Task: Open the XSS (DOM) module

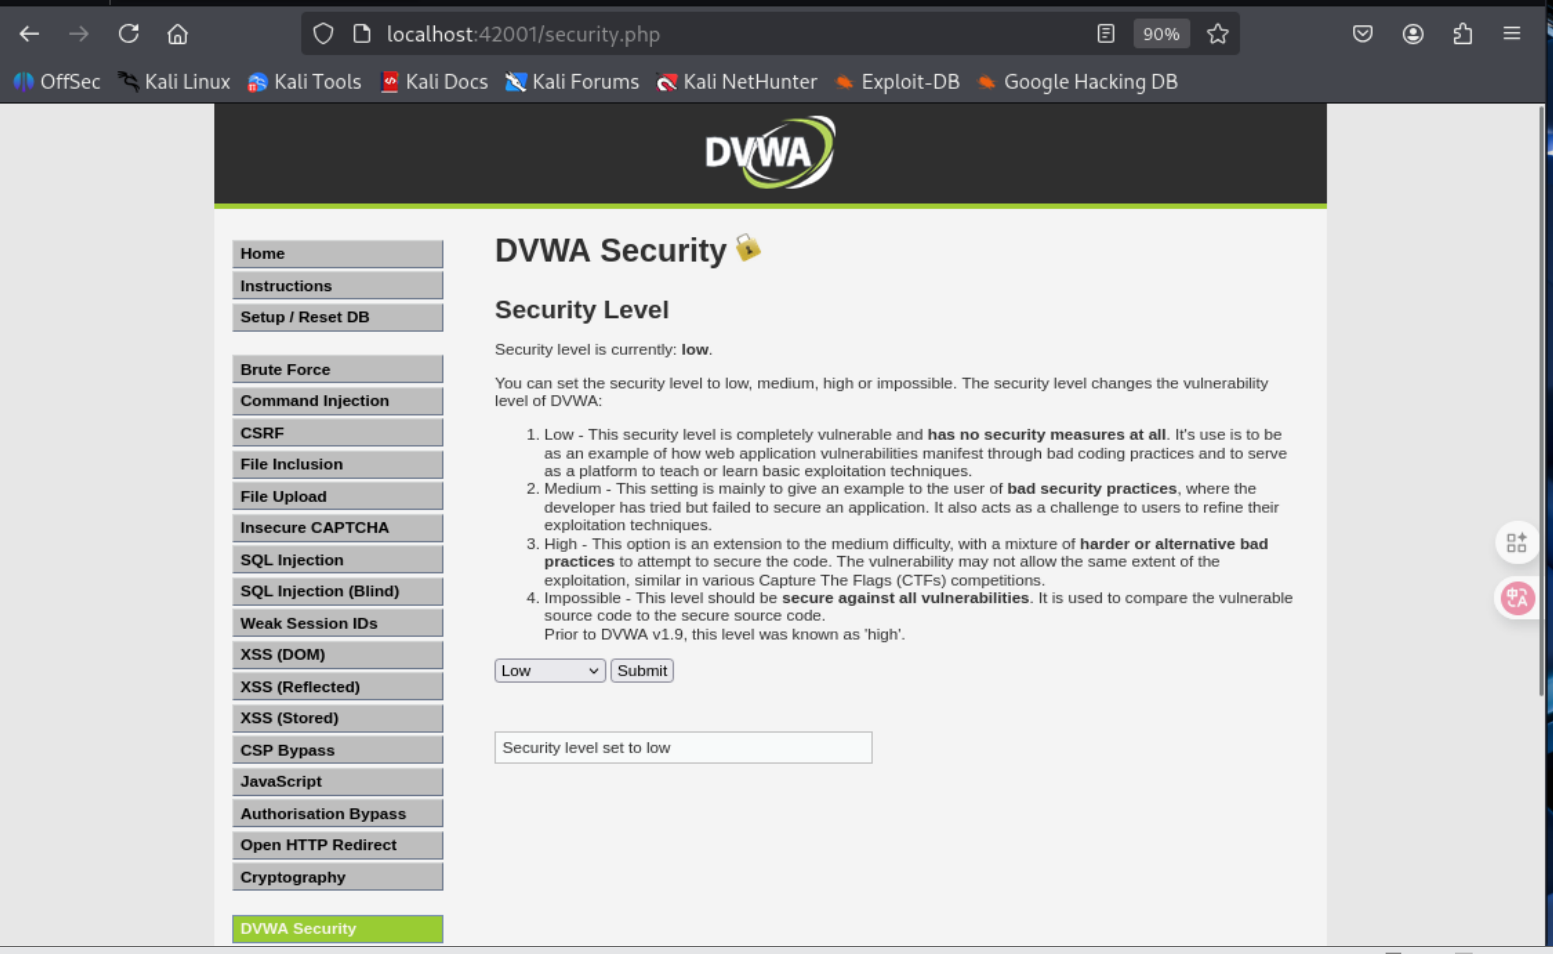Action: 338,655
